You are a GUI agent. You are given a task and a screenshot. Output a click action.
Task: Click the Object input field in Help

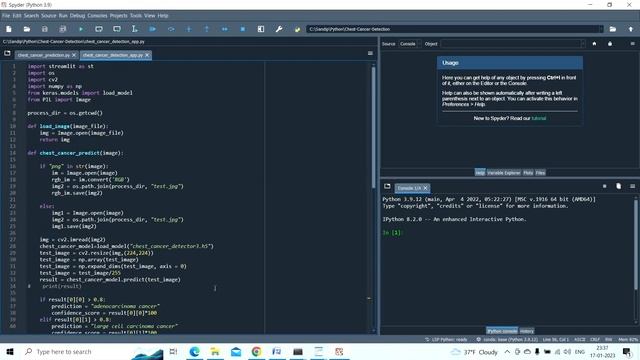tap(513, 44)
